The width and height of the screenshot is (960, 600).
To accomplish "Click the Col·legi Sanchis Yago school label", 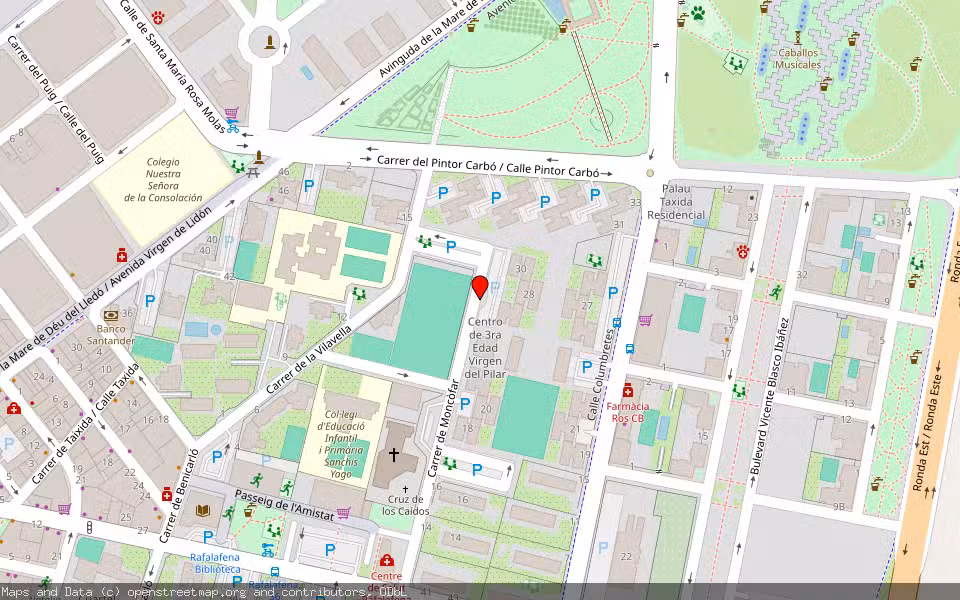I will point(341,443).
